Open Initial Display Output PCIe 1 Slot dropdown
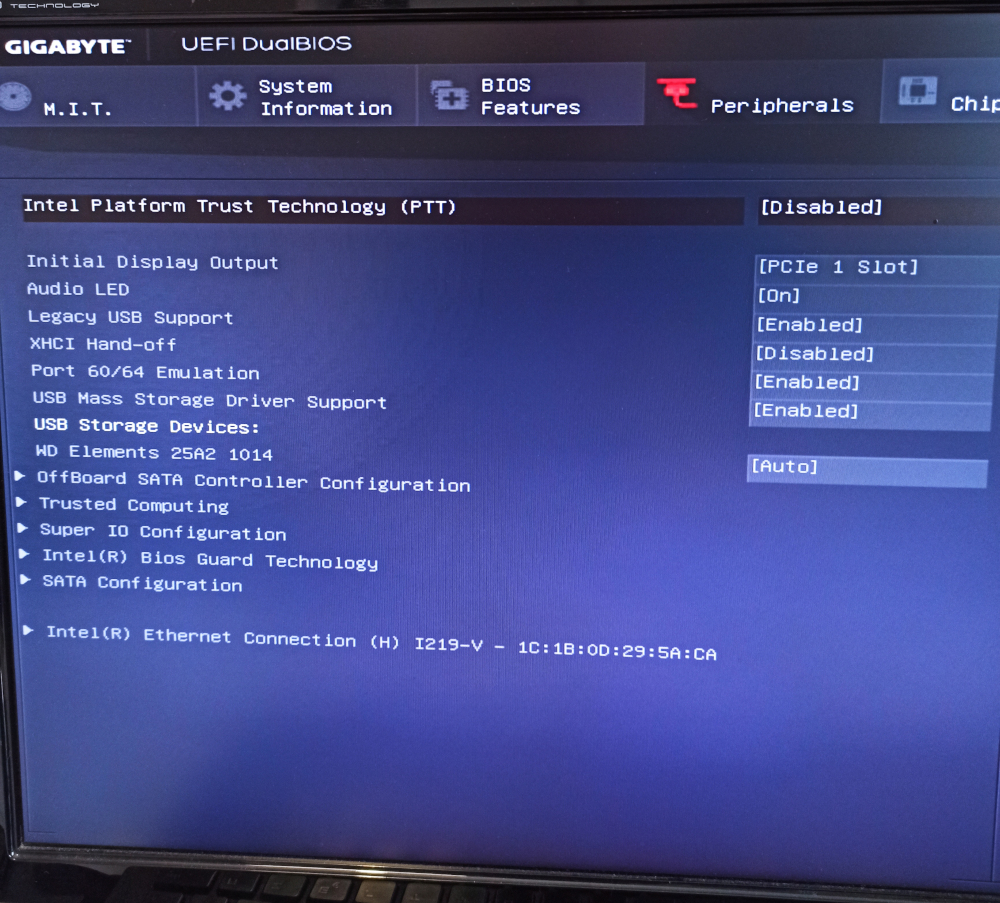 click(x=837, y=267)
